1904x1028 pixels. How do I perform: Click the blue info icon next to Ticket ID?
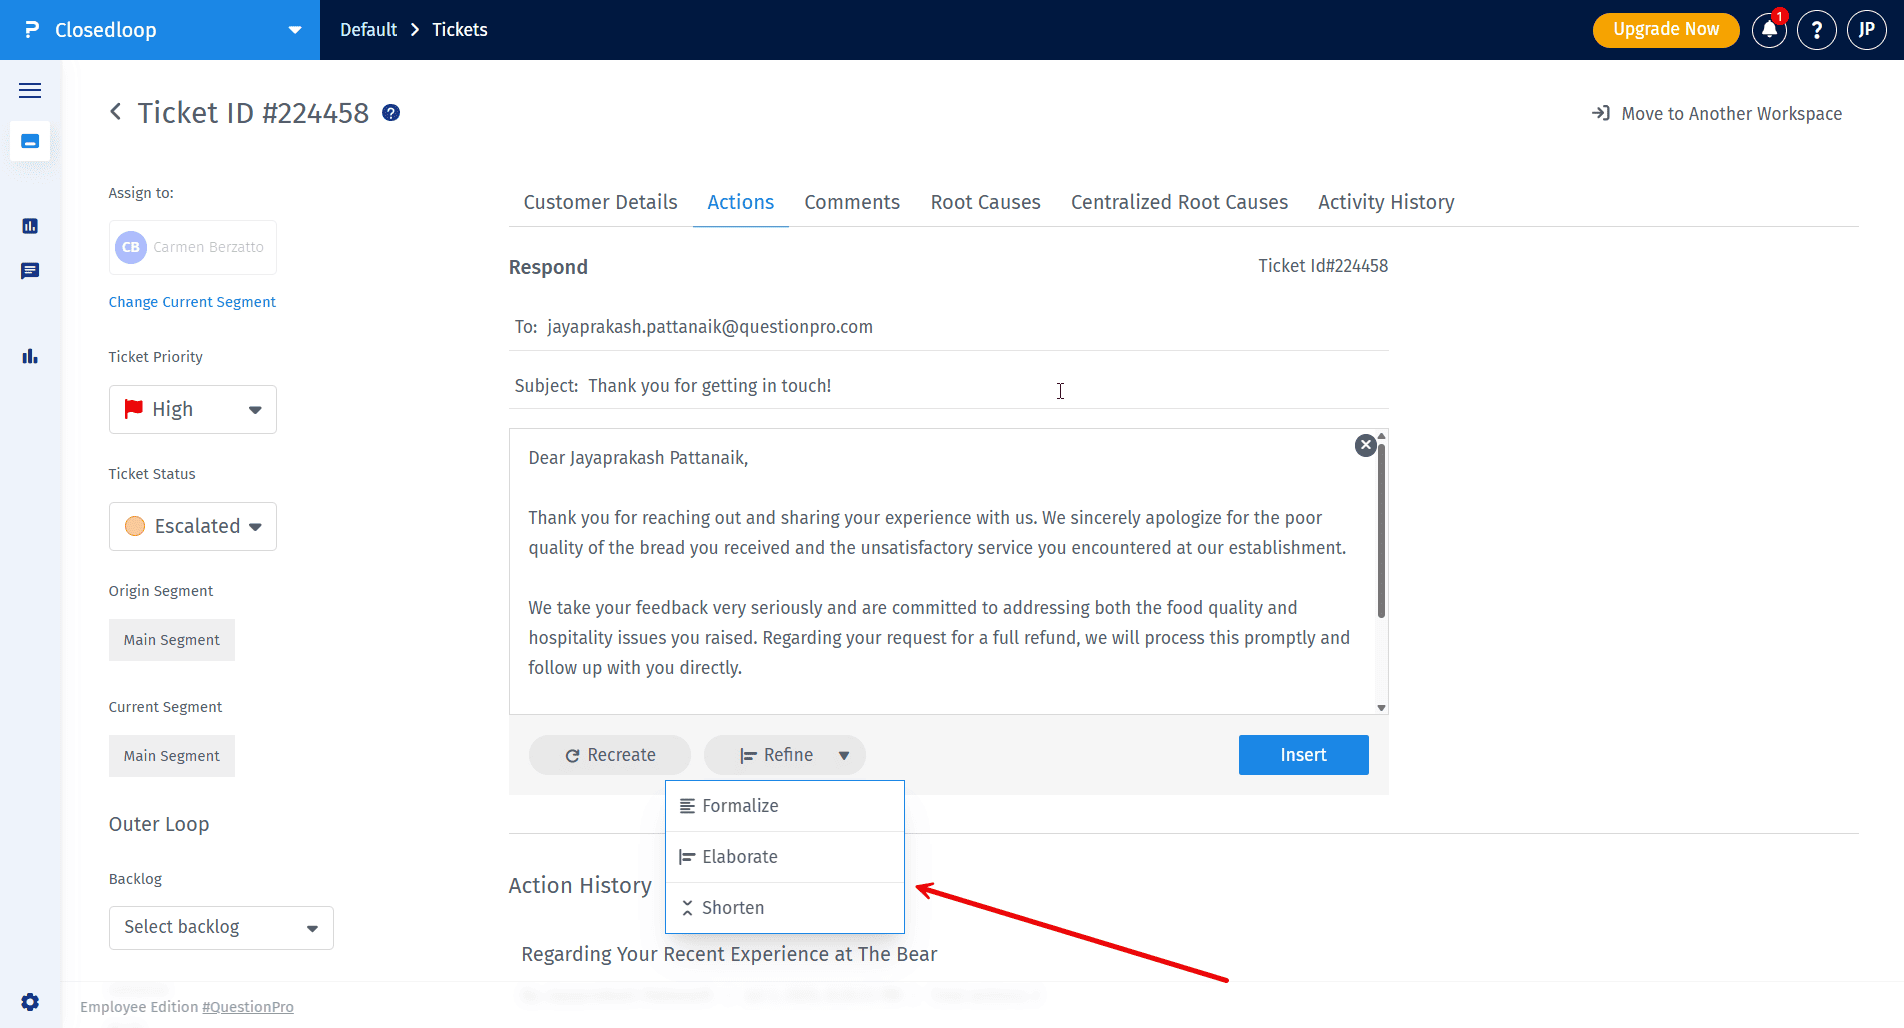pyautogui.click(x=391, y=113)
